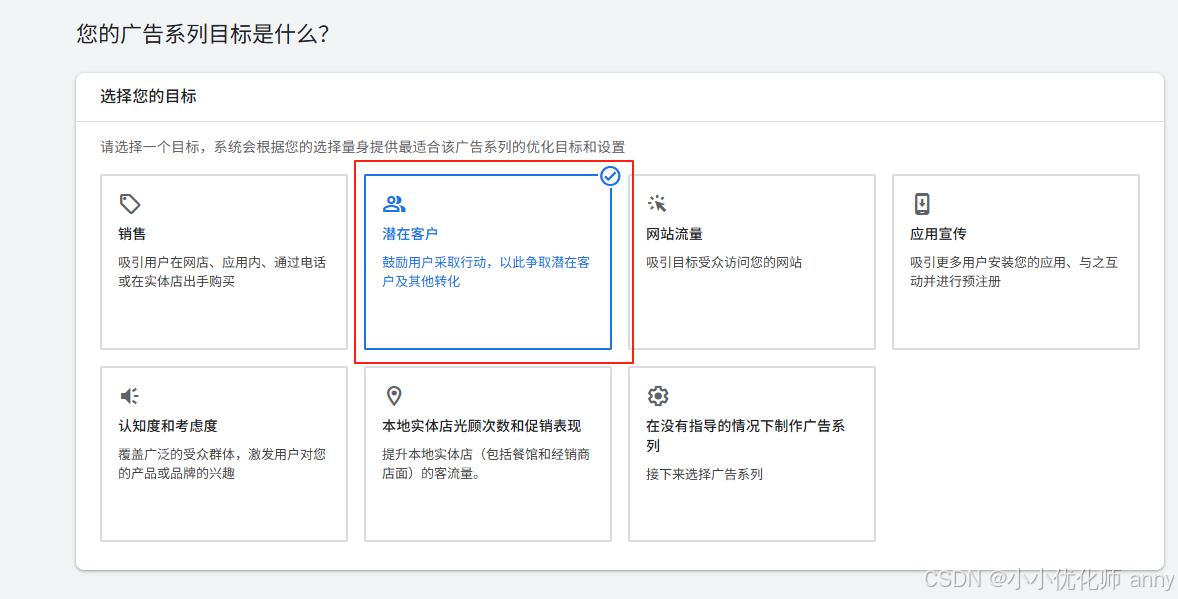The height and width of the screenshot is (599, 1178).
Task: Click the description 吸引用户在网店、应用内、通过电话
Action: coord(222,271)
